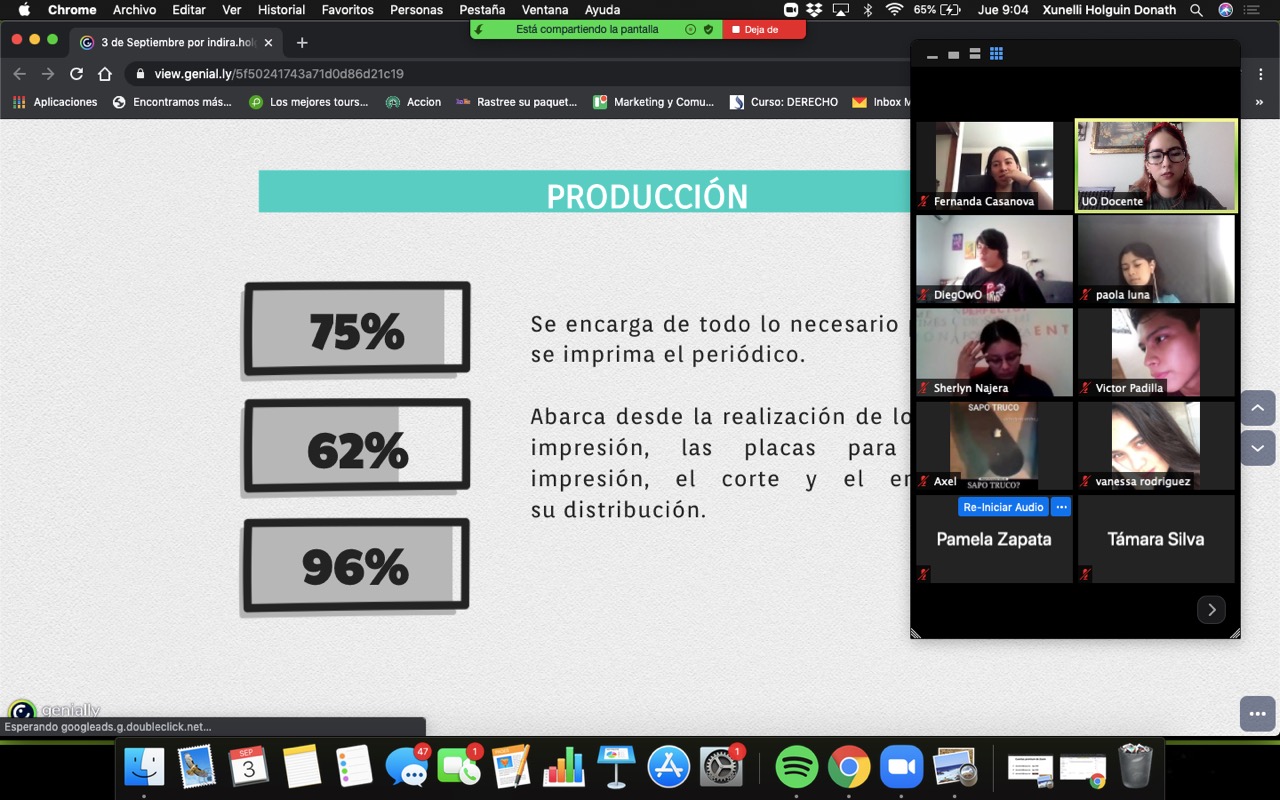The image size is (1280, 800).
Task: Open the Historial menu
Action: [x=281, y=10]
